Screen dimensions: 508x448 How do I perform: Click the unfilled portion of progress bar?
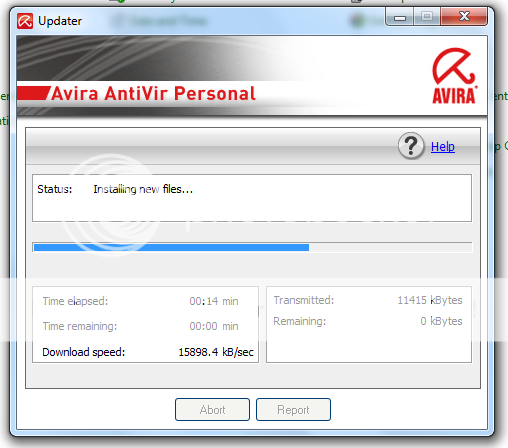(390, 247)
